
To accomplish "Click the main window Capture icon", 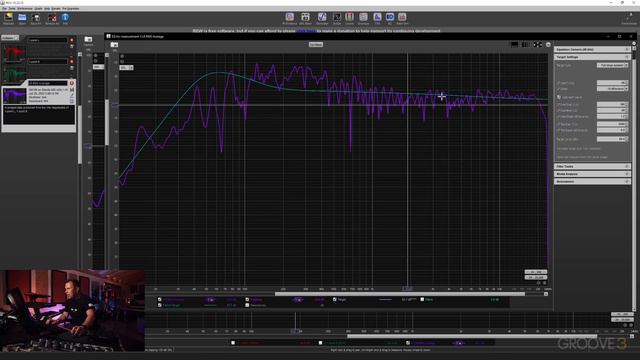I will click(x=88, y=40).
